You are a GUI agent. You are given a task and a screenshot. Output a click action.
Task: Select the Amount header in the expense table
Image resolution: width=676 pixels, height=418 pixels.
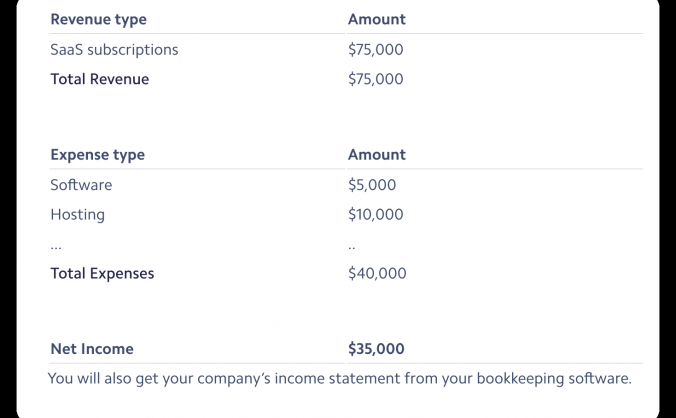(376, 155)
